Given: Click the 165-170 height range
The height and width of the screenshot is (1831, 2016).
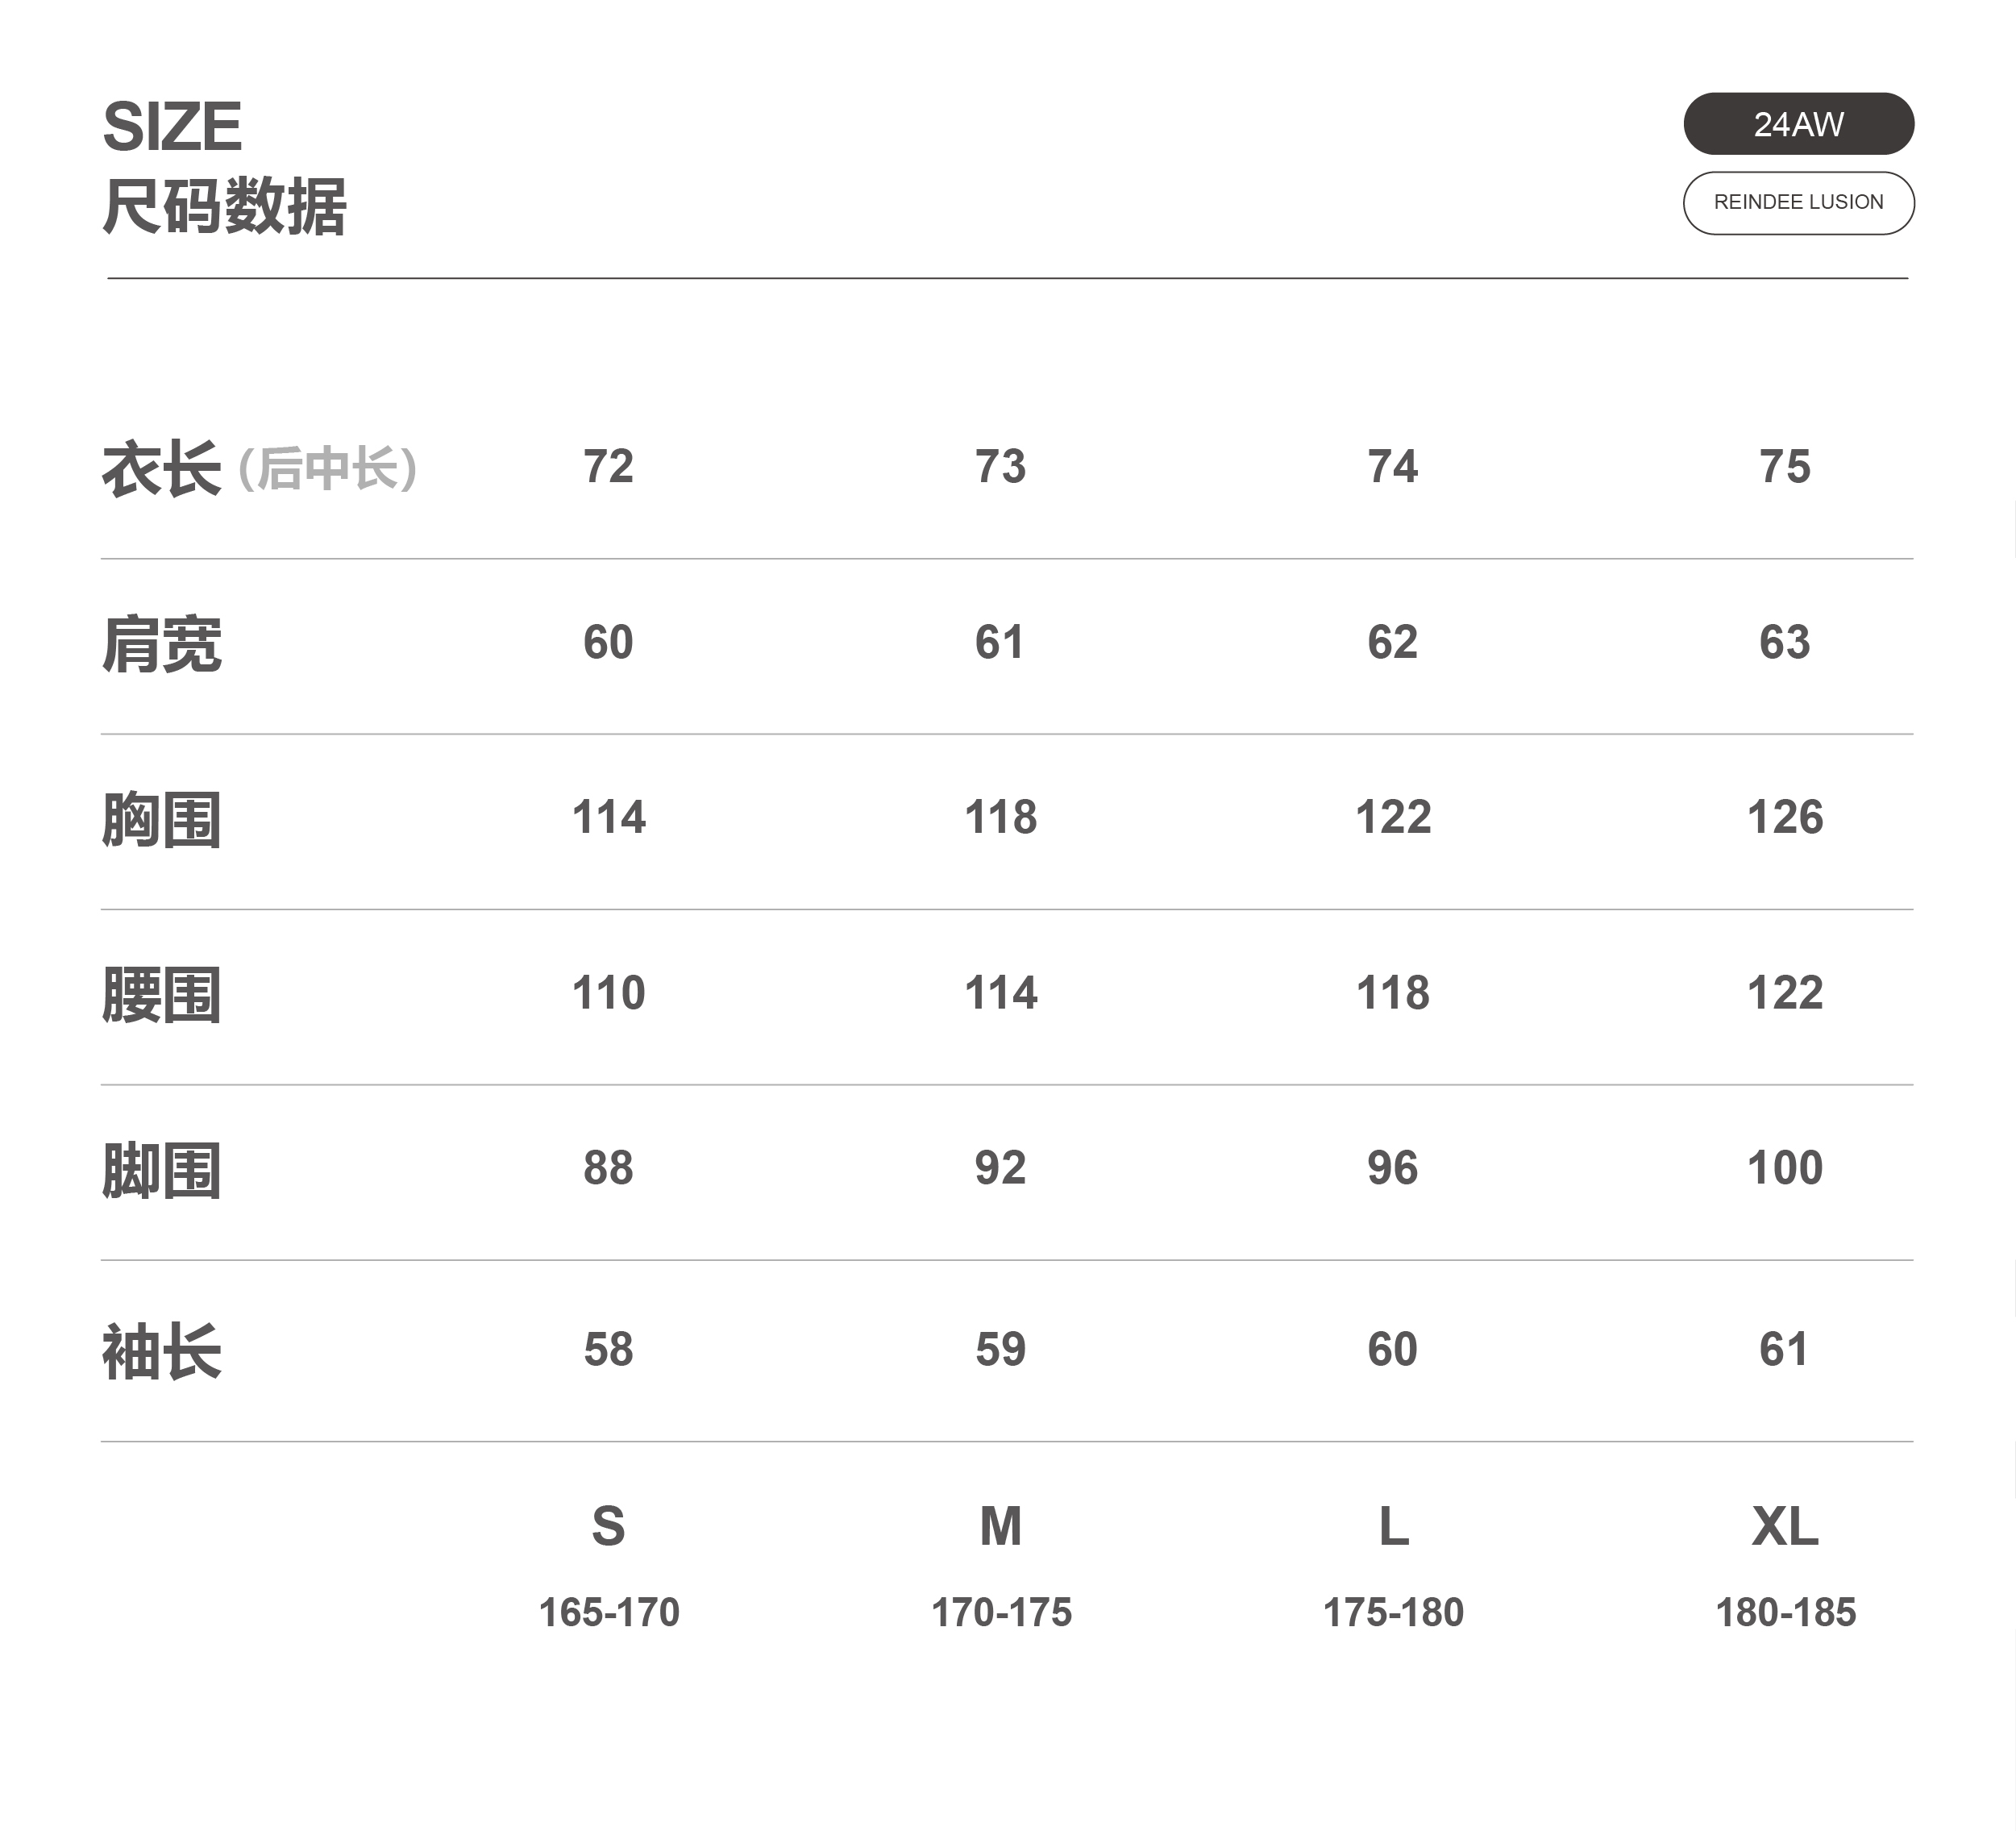Looking at the screenshot, I should point(608,1613).
